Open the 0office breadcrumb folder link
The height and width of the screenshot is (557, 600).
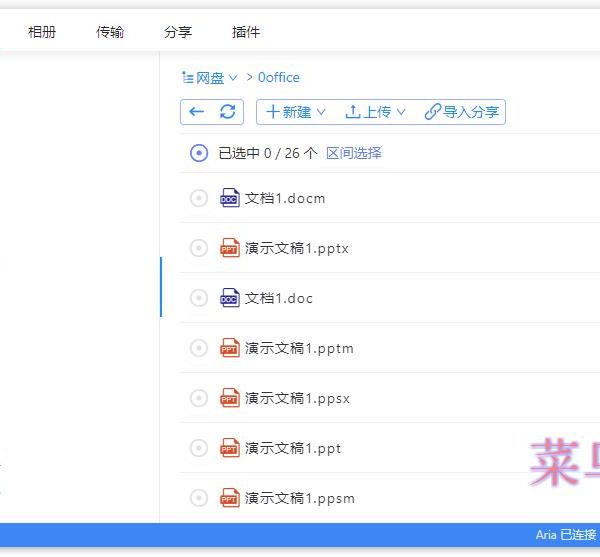[279, 77]
